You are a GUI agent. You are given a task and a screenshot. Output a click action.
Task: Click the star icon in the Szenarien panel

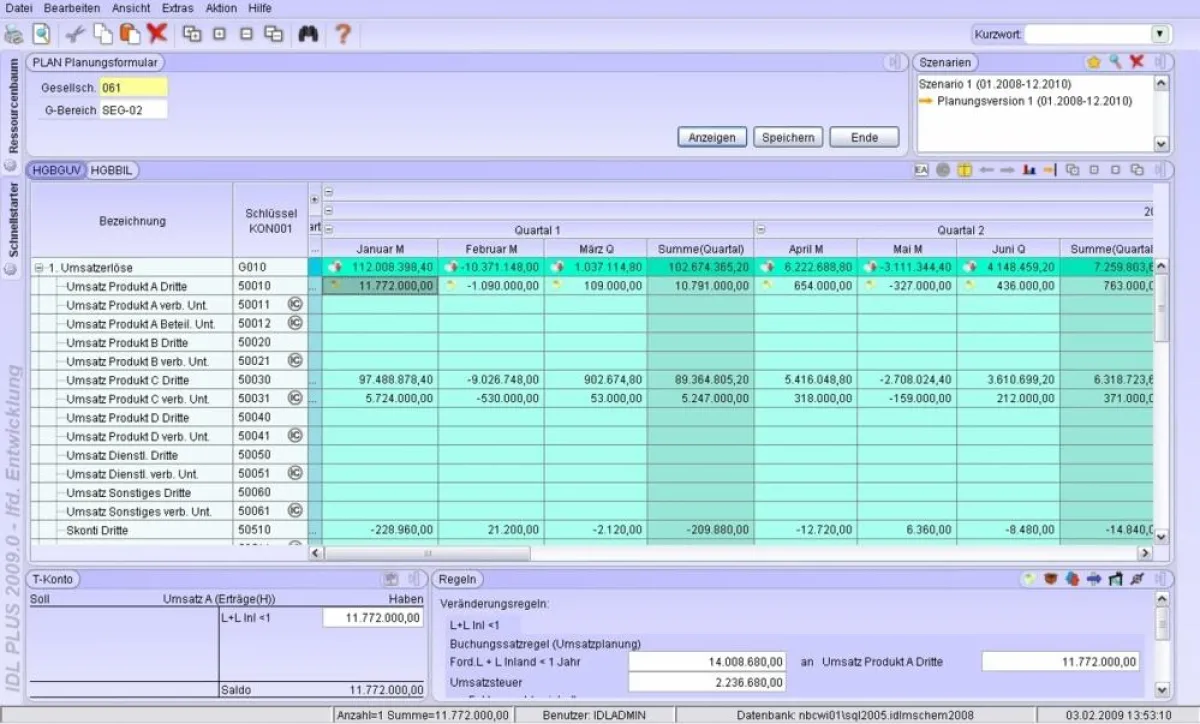[x=1093, y=61]
